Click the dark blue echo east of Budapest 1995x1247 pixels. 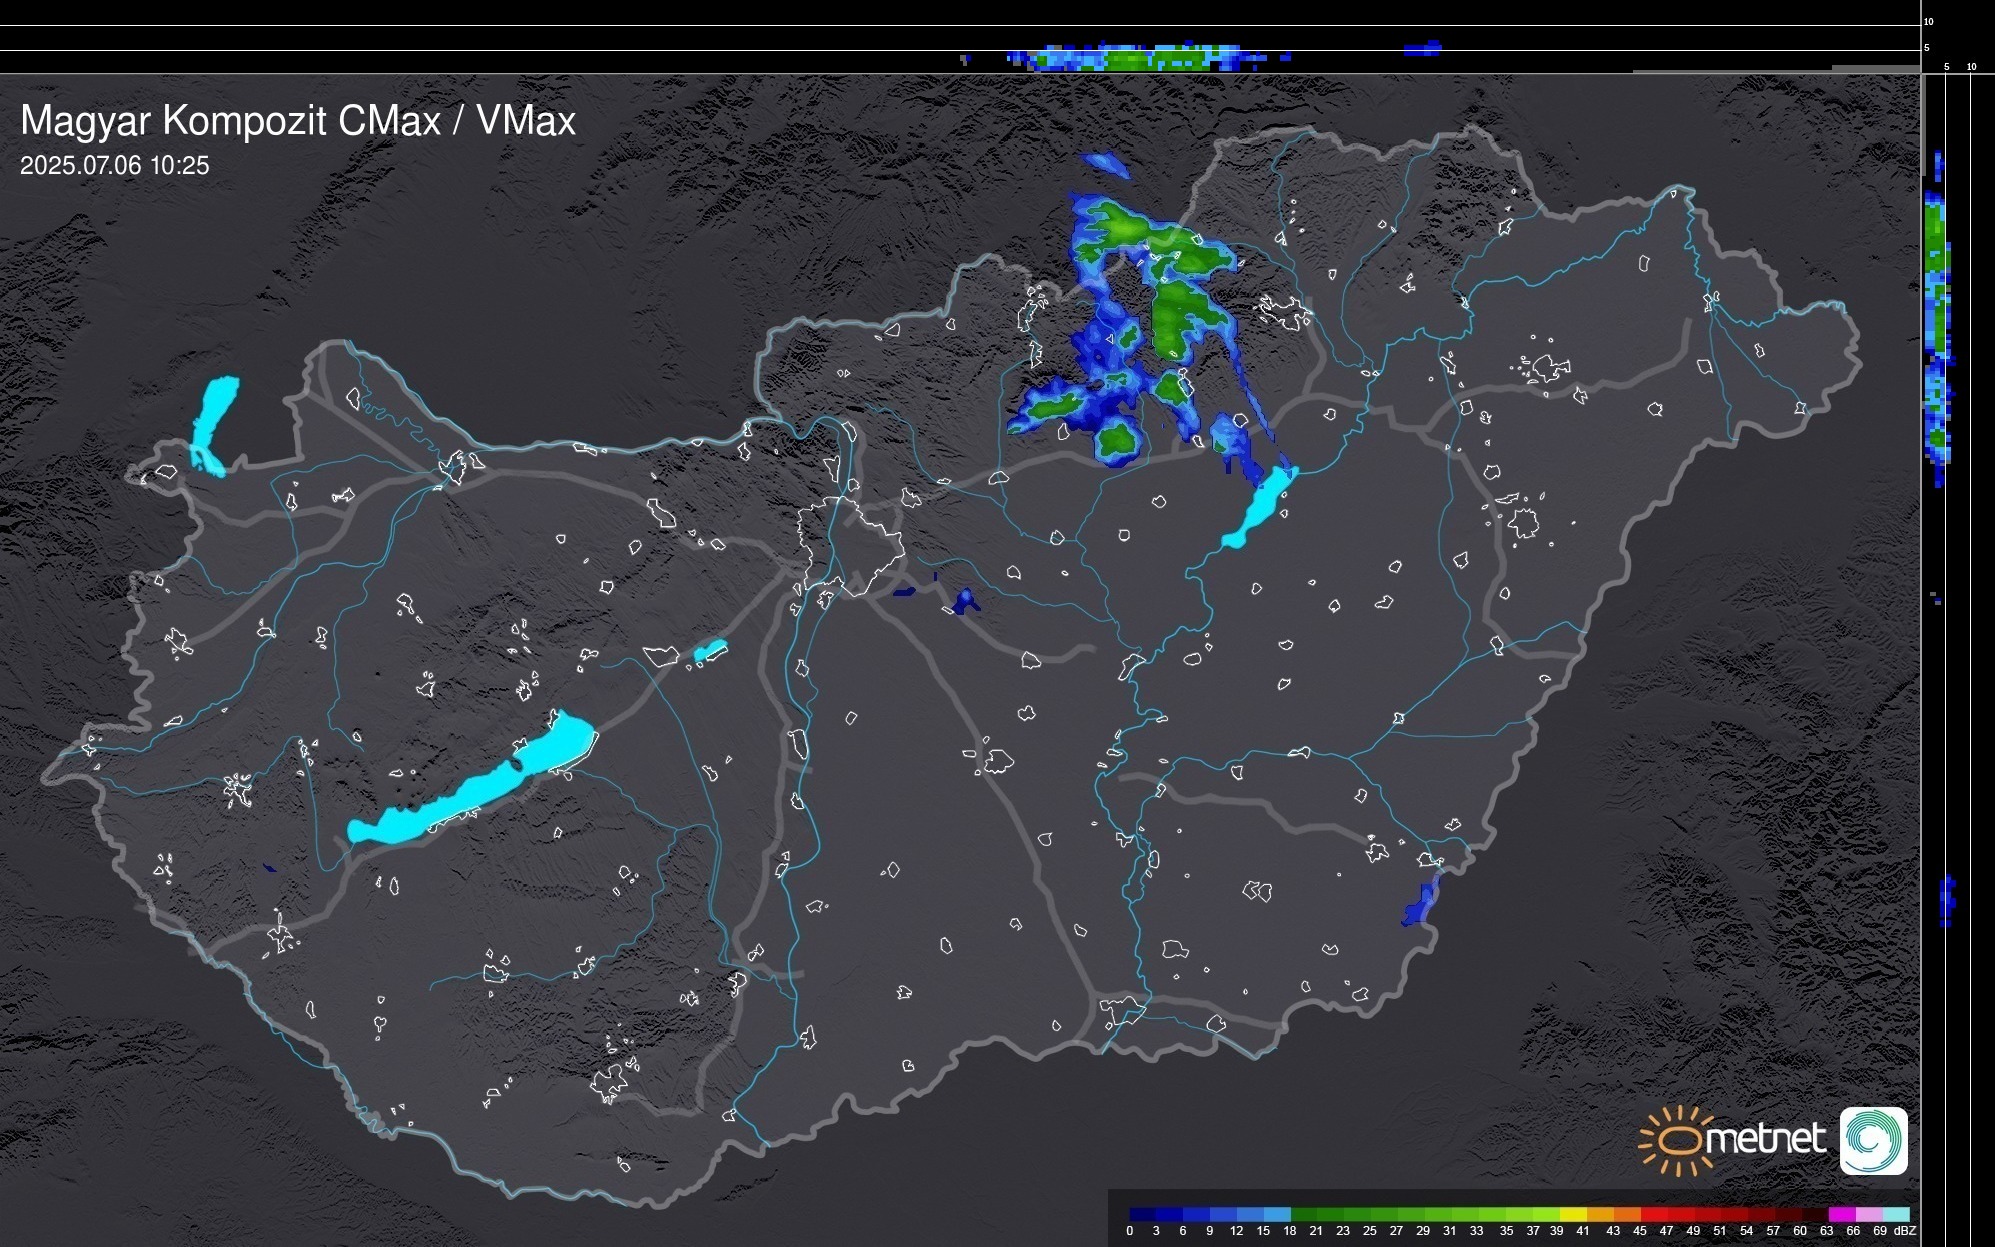coord(964,601)
